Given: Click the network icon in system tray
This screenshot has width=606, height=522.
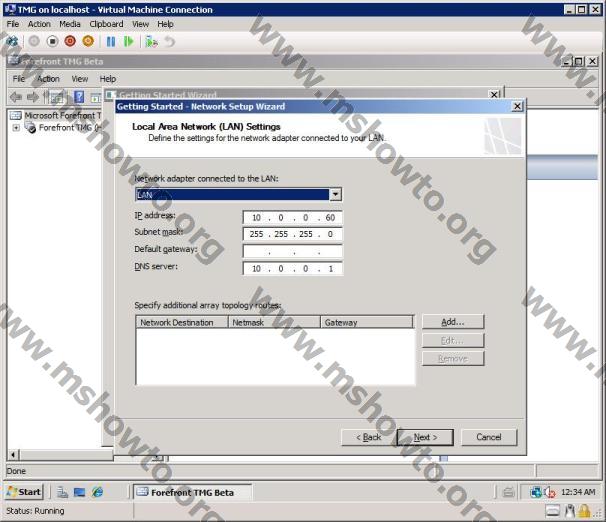Looking at the screenshot, I should pyautogui.click(x=535, y=492).
